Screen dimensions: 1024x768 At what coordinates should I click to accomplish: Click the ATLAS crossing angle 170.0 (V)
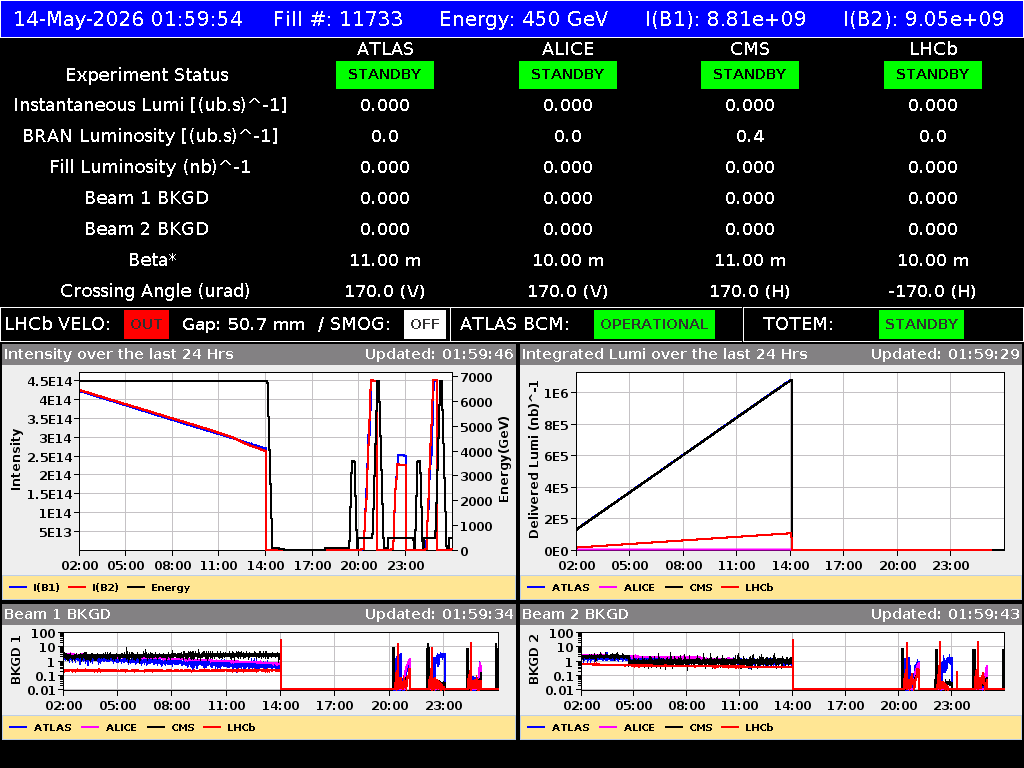(x=385, y=291)
